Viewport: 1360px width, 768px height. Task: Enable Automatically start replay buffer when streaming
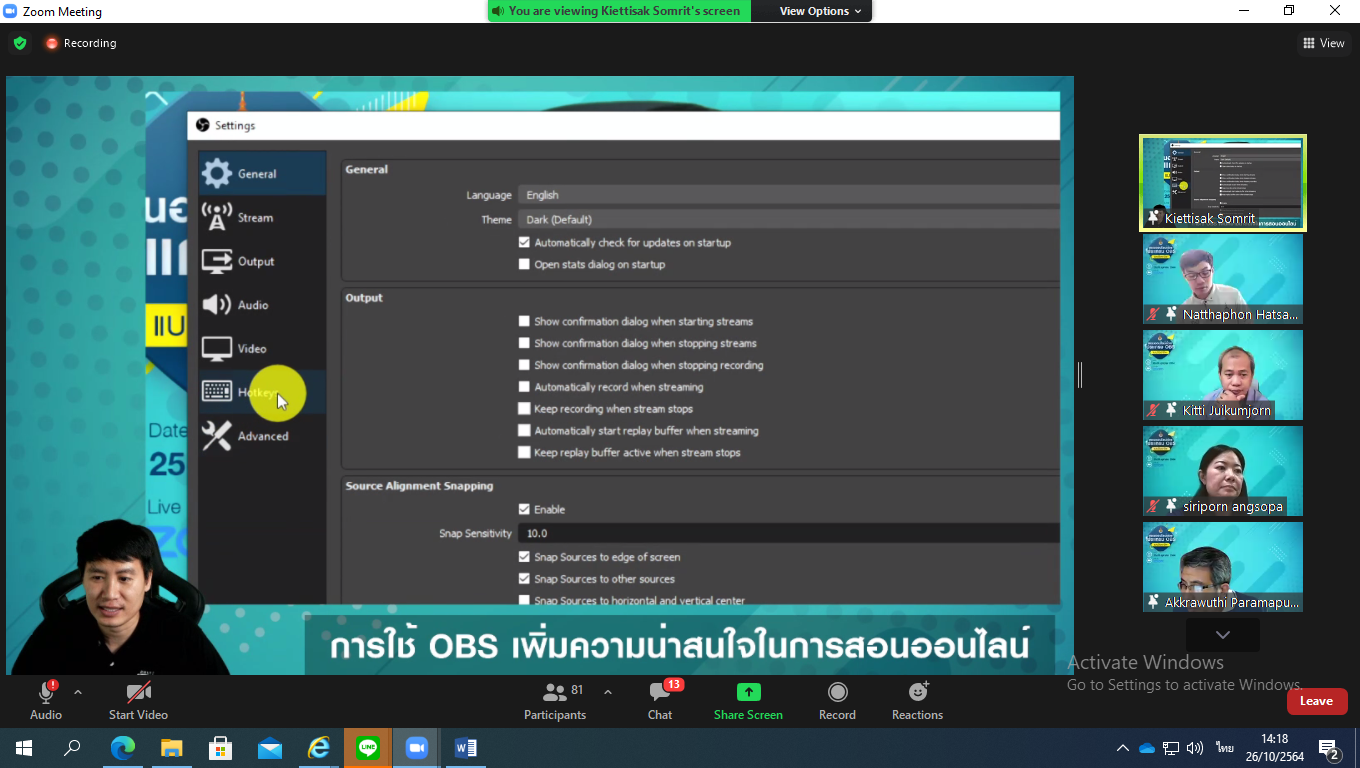coord(524,431)
